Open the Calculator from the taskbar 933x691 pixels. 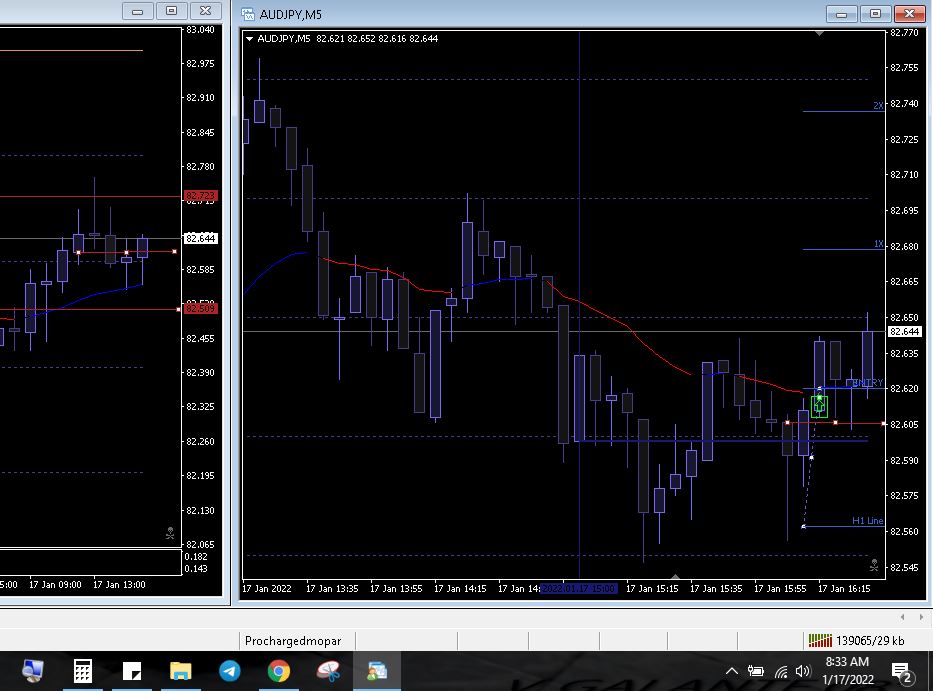click(x=83, y=671)
